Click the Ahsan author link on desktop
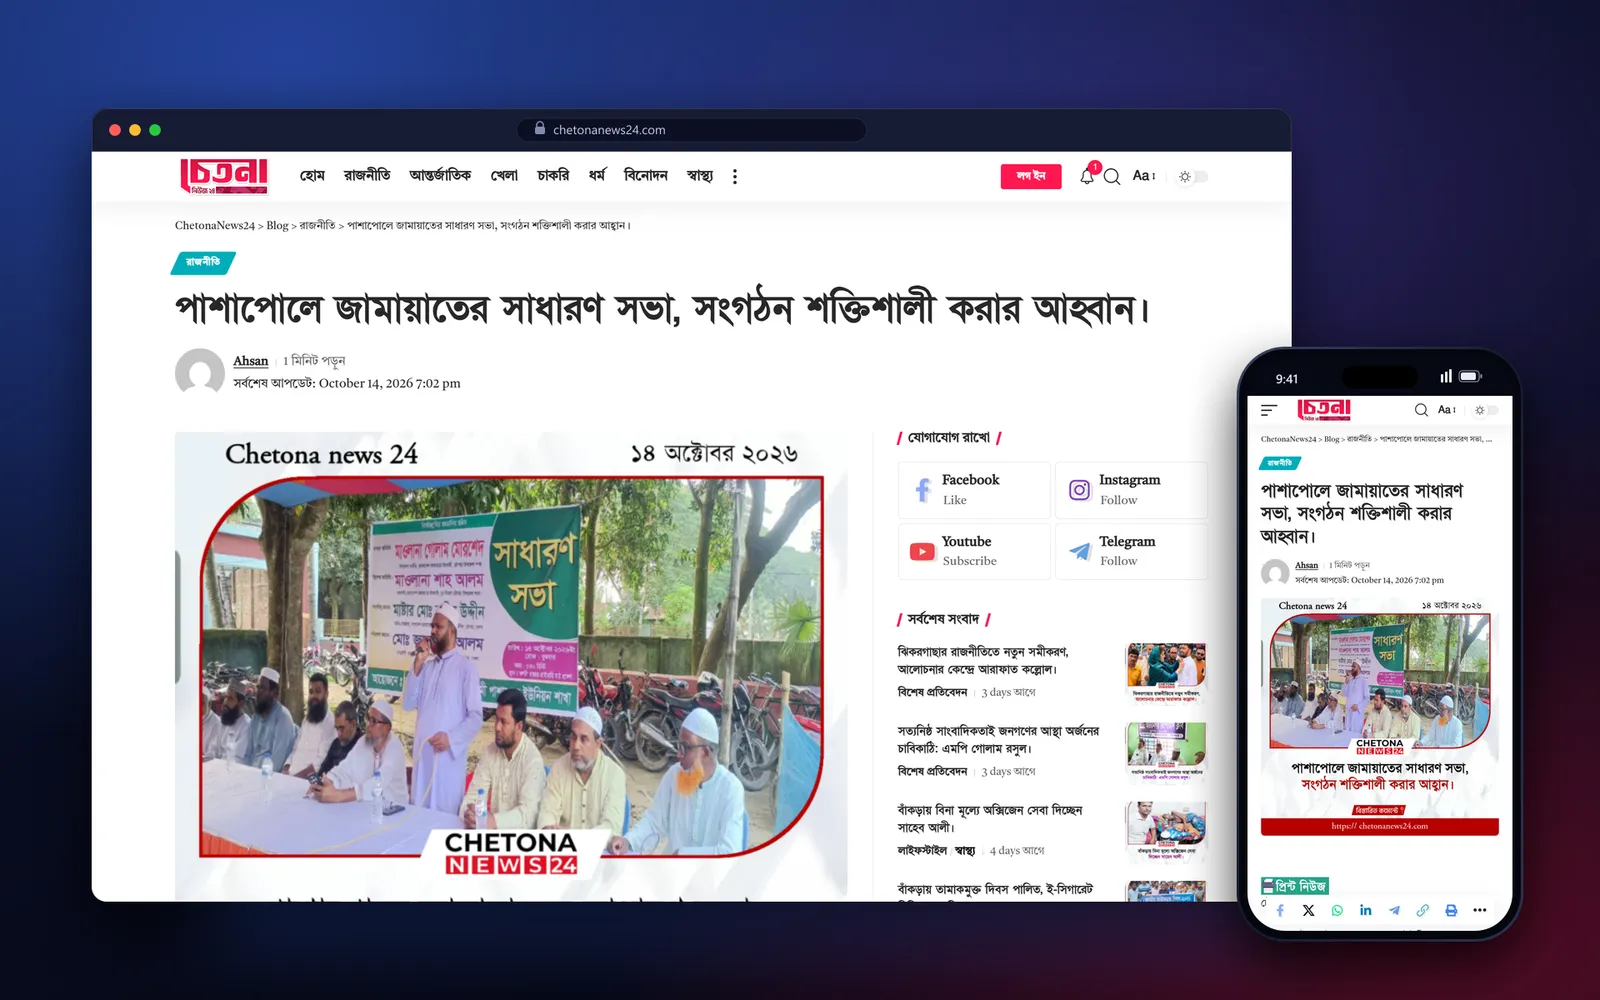This screenshot has width=1600, height=1000. 251,361
